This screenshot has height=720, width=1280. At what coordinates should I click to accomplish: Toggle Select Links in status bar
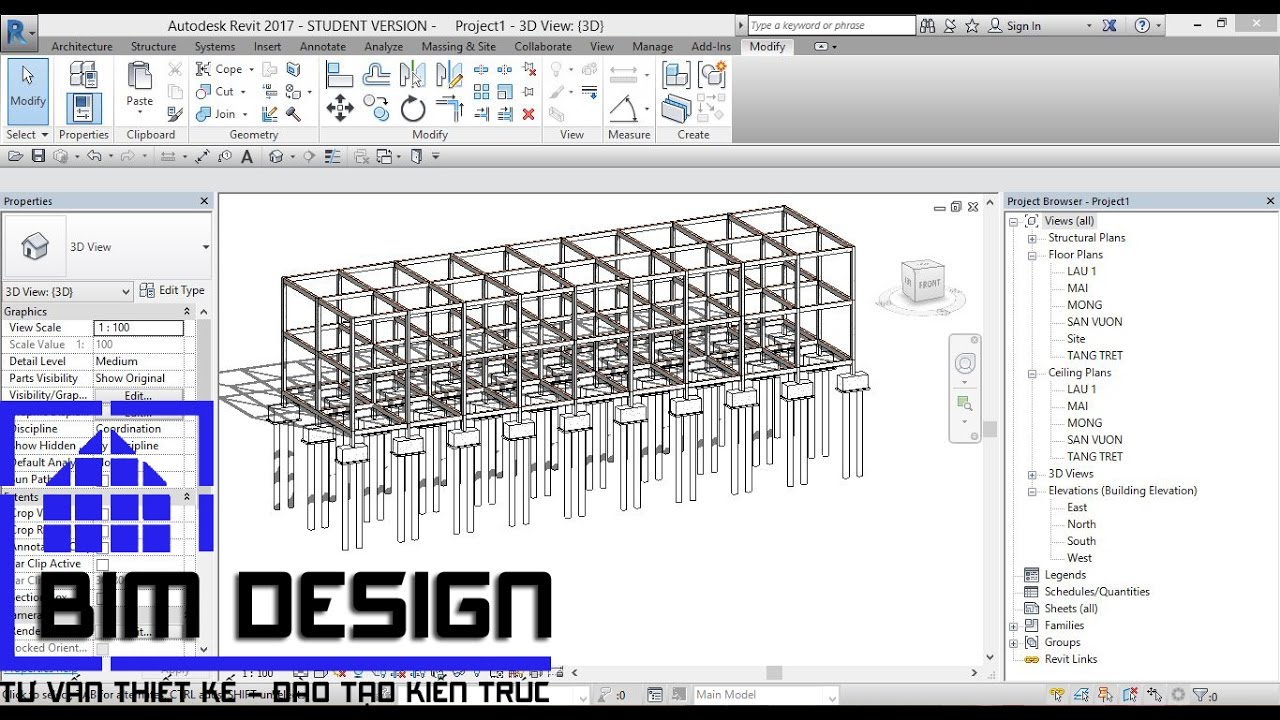(1057, 695)
